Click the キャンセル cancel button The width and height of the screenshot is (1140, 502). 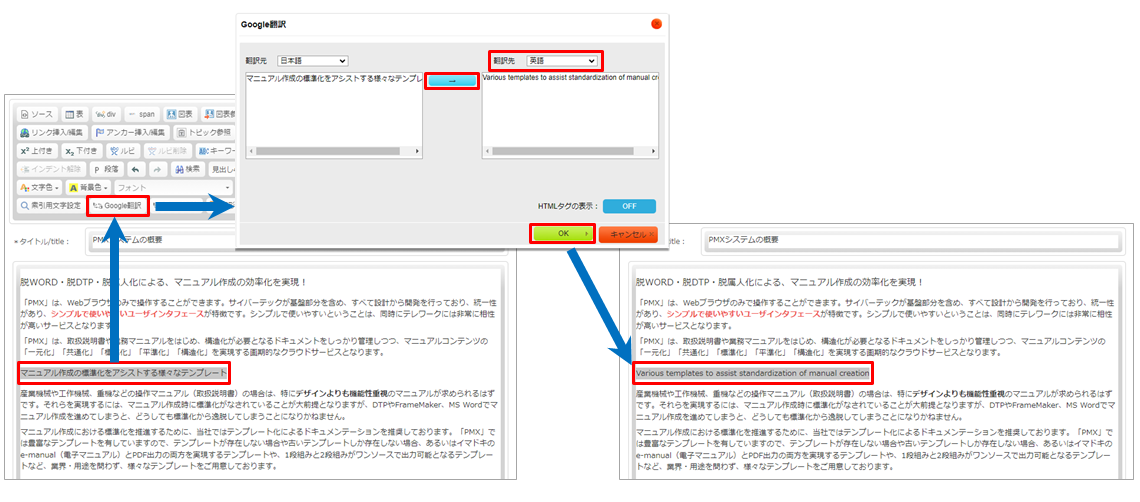[x=628, y=234]
